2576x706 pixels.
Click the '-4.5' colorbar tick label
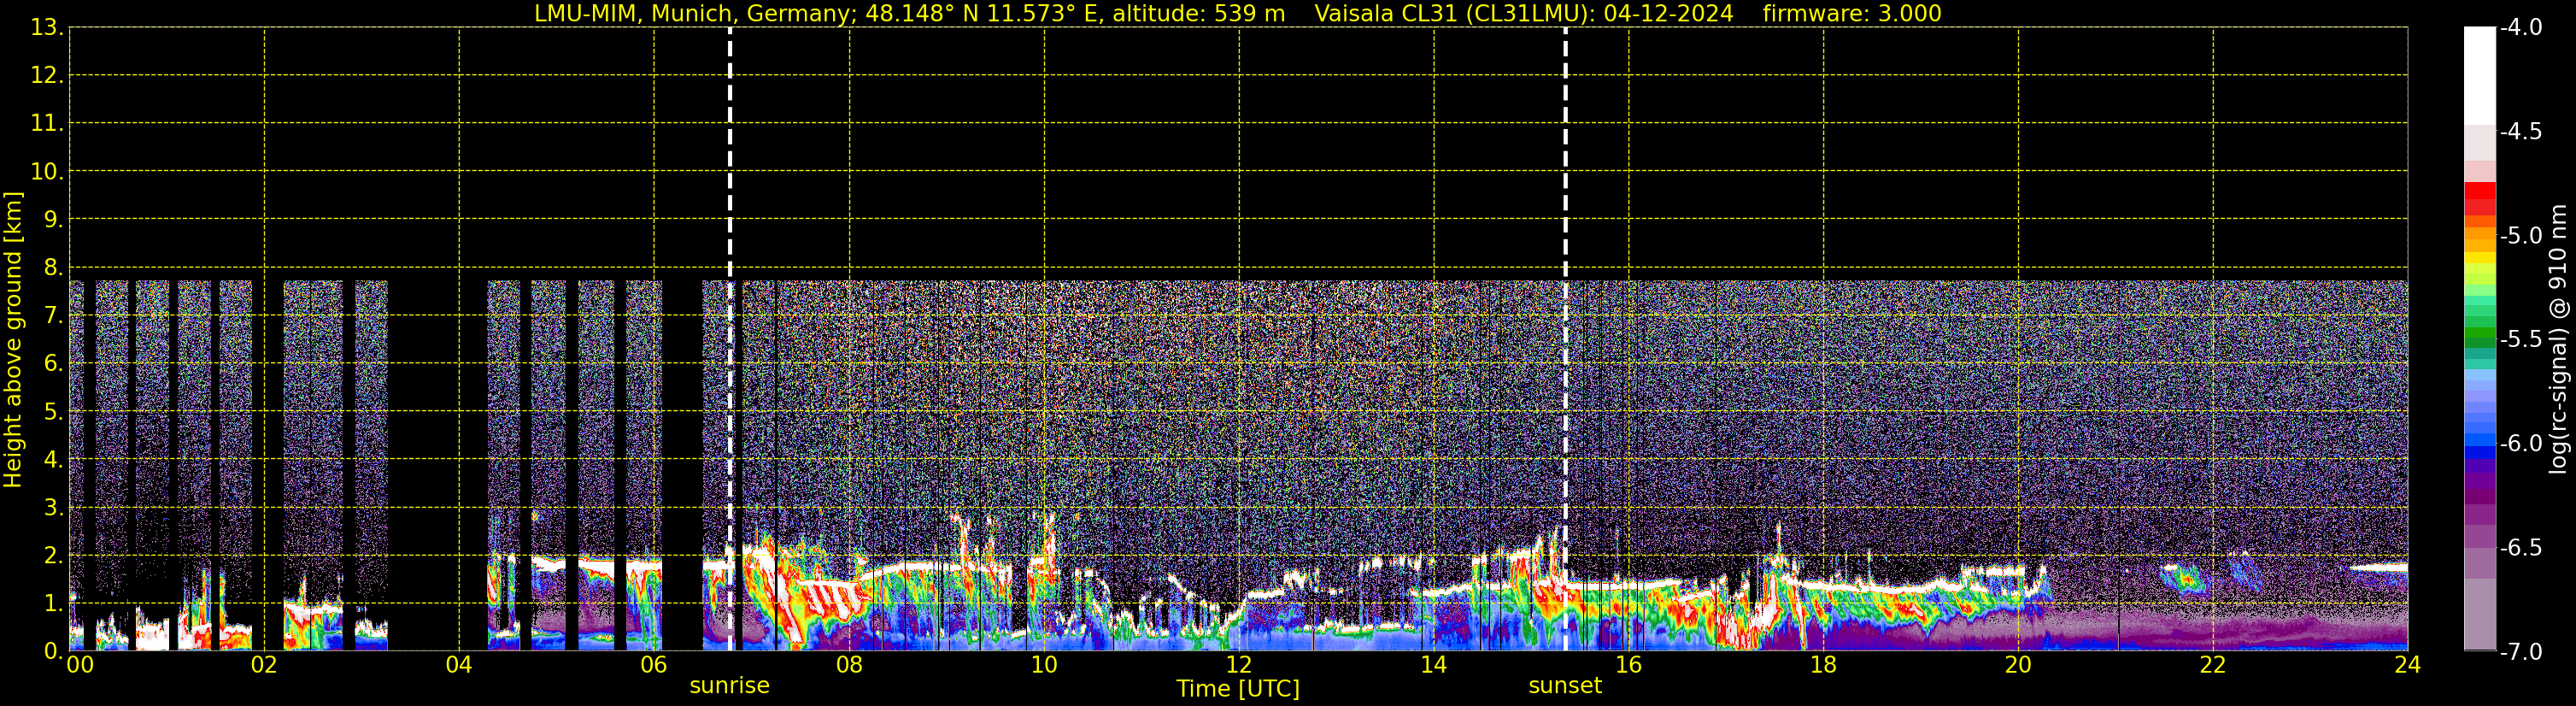point(2521,132)
